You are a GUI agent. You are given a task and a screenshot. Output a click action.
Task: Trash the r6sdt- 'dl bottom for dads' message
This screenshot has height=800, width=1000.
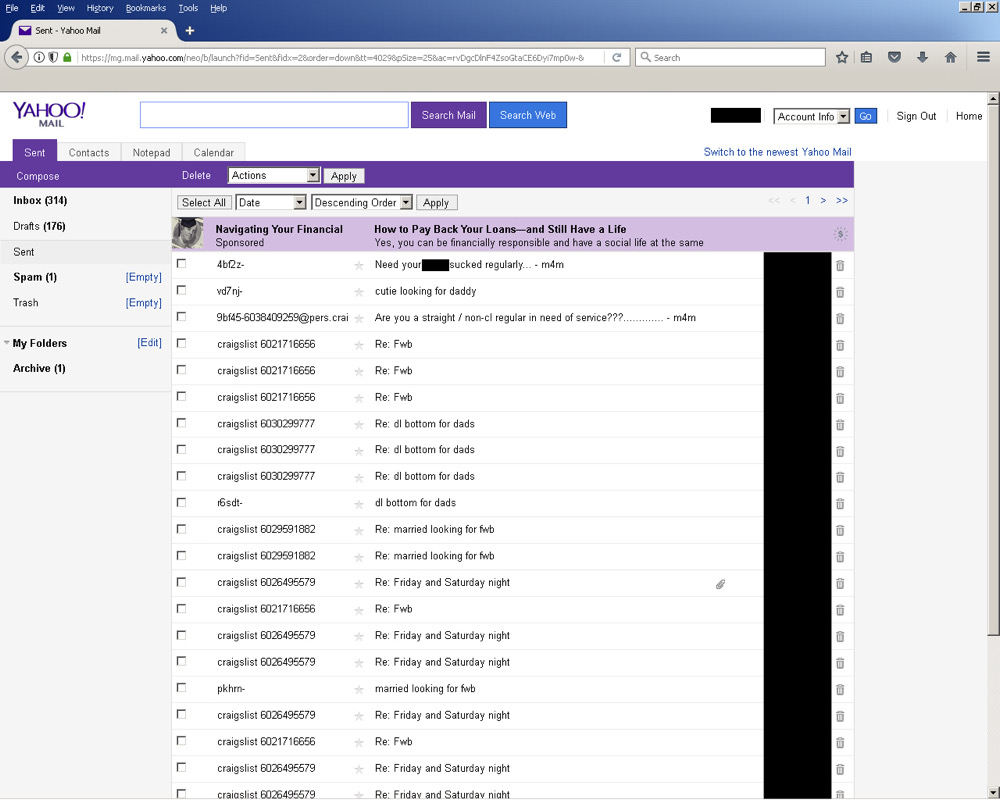pos(840,504)
